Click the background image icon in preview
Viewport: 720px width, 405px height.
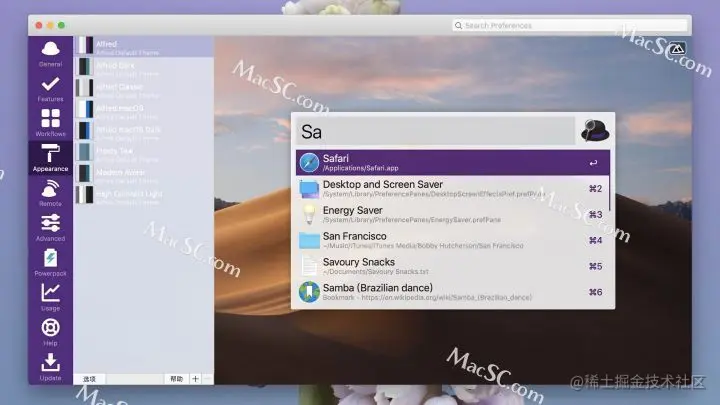pos(677,48)
